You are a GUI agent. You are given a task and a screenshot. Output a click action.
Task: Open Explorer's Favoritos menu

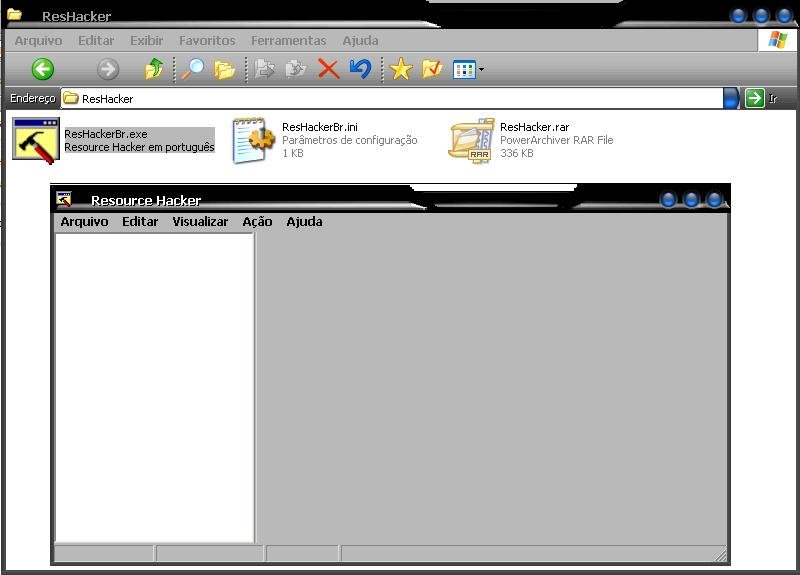207,41
